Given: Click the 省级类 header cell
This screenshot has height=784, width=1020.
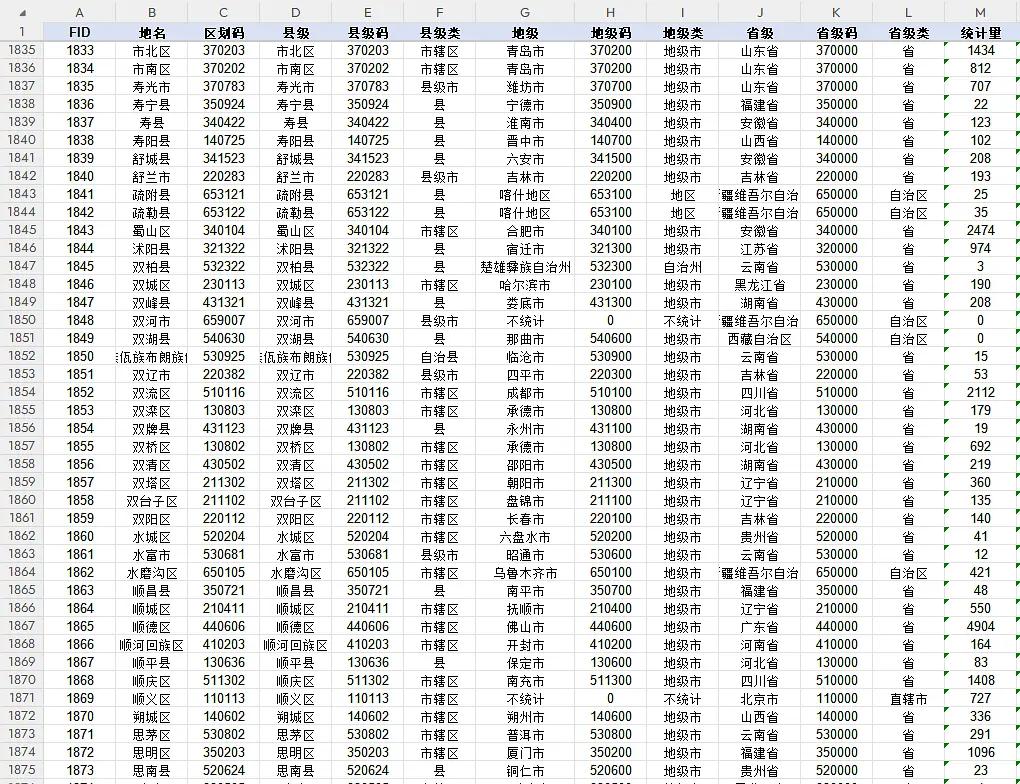Looking at the screenshot, I should [908, 33].
